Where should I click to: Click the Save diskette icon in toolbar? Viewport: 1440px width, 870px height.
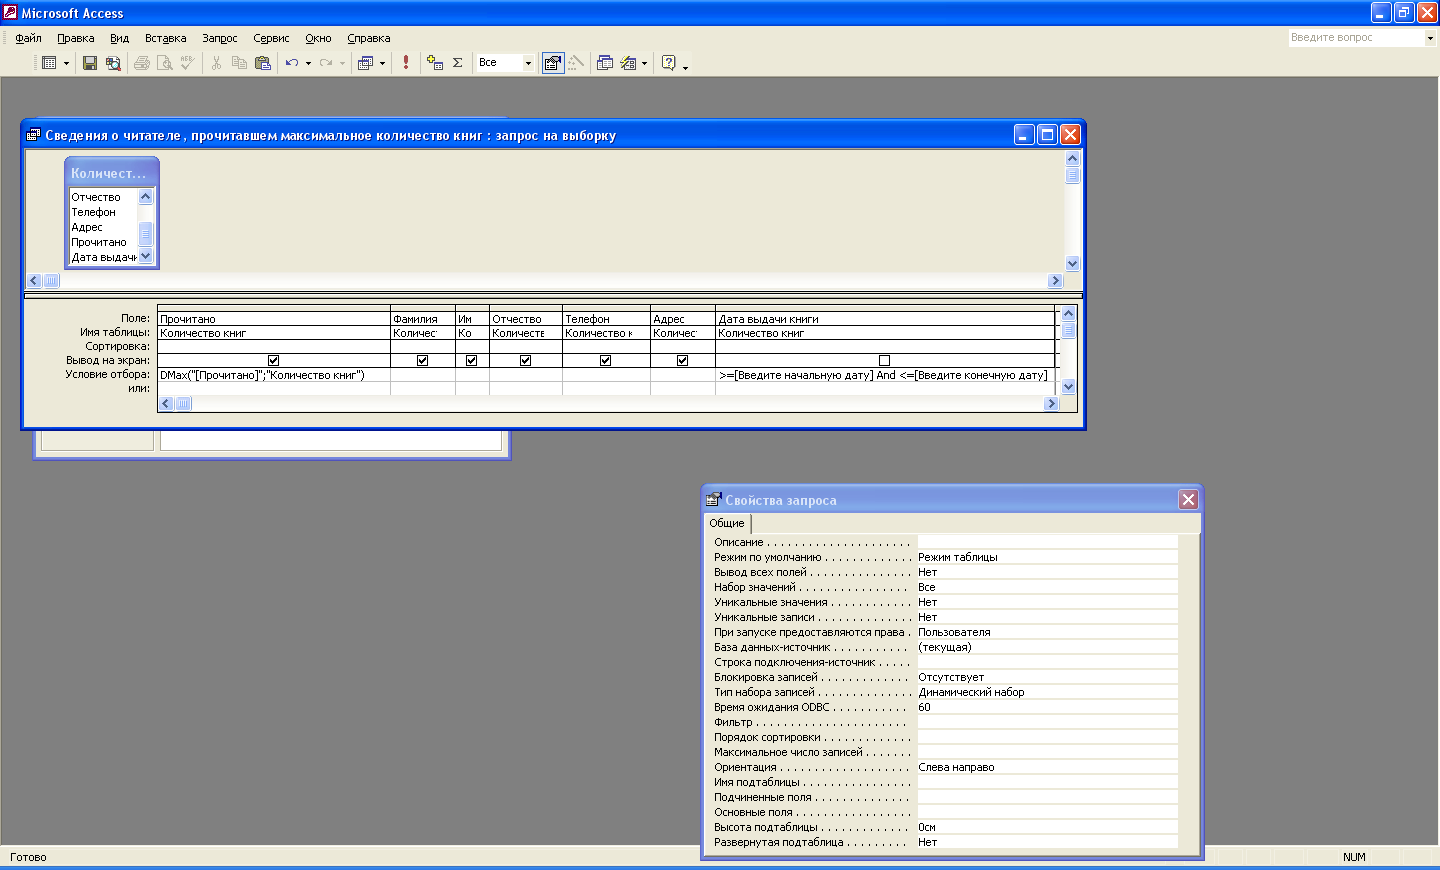click(x=90, y=63)
